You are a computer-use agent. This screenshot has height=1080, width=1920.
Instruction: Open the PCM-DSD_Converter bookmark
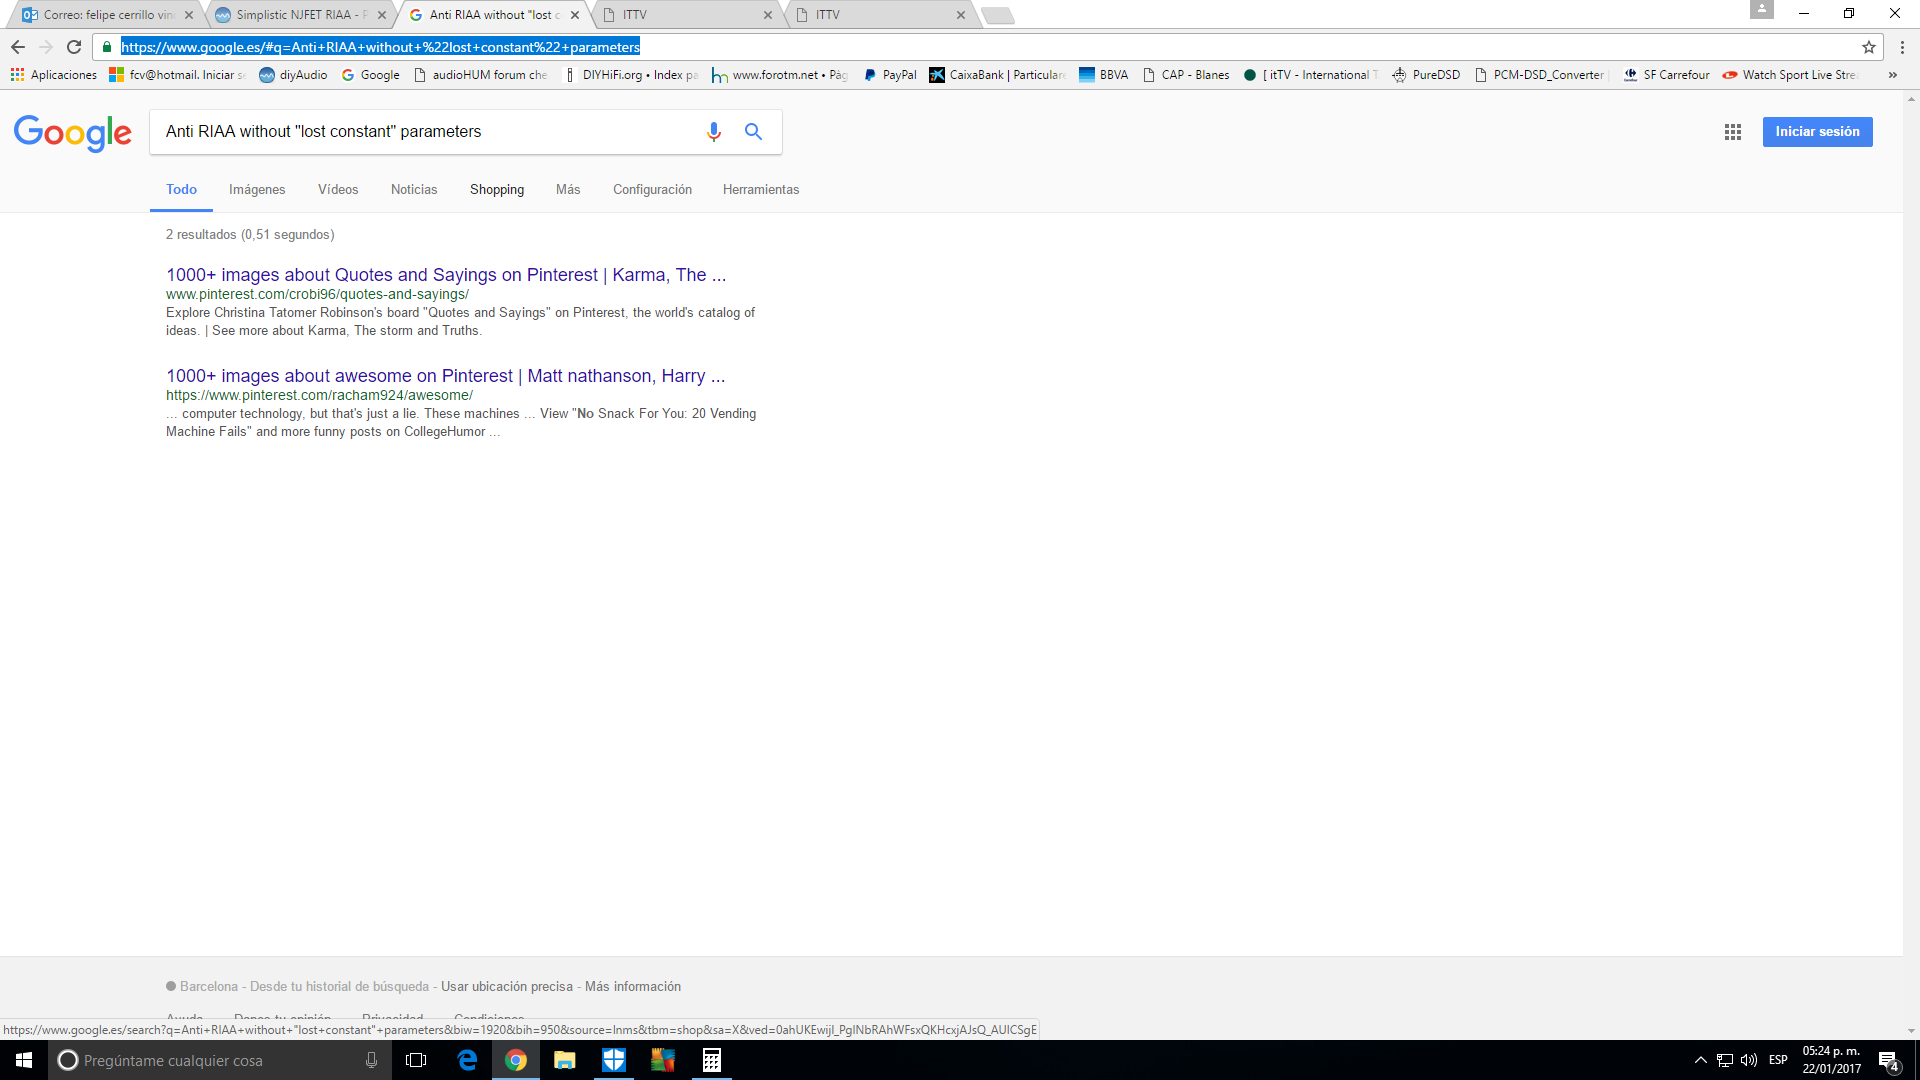point(1540,75)
